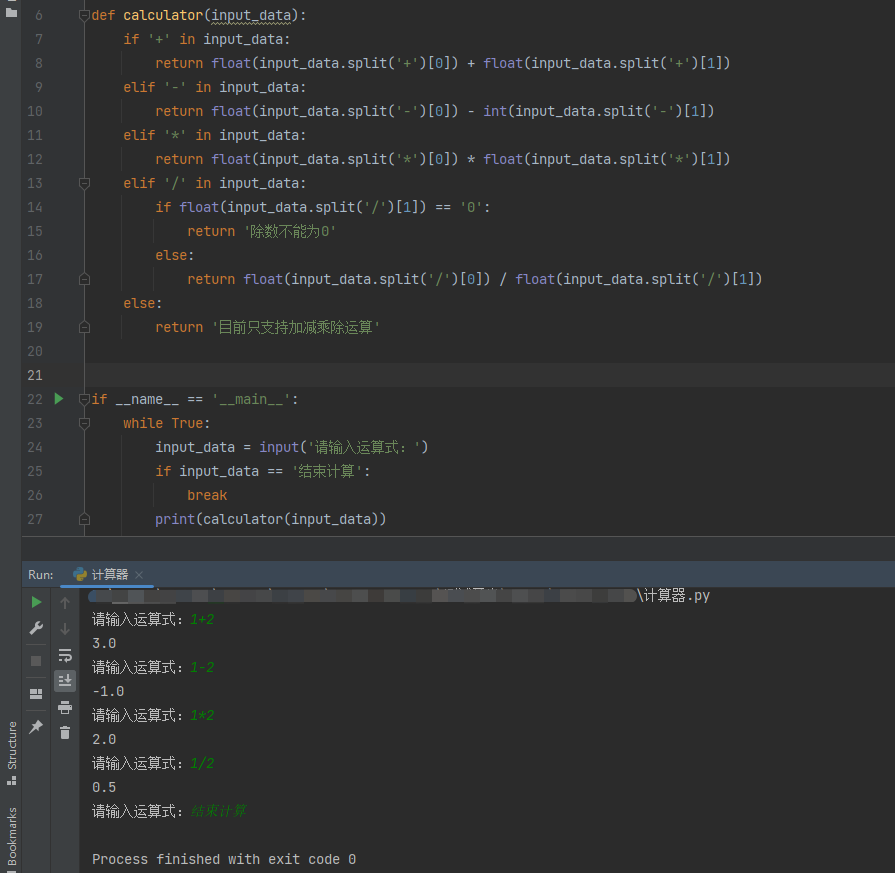Collapse the __main__ block at line 22
The height and width of the screenshot is (873, 895).
84,399
